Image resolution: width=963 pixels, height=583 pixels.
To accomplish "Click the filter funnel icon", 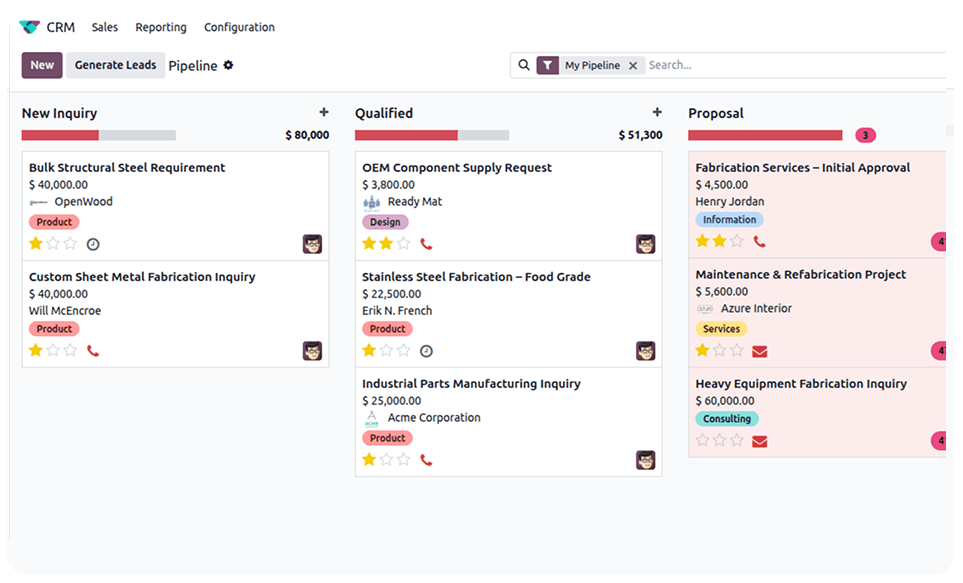I will point(547,65).
